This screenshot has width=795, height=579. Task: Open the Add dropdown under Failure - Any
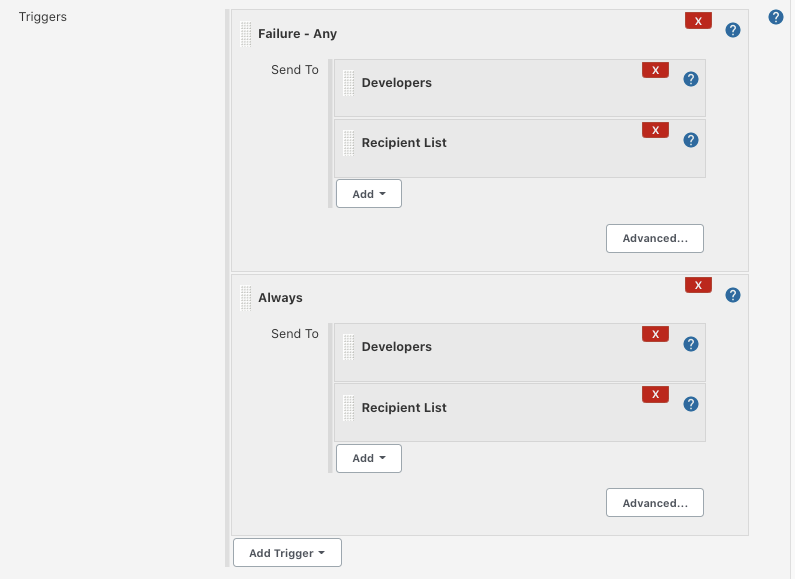368,194
